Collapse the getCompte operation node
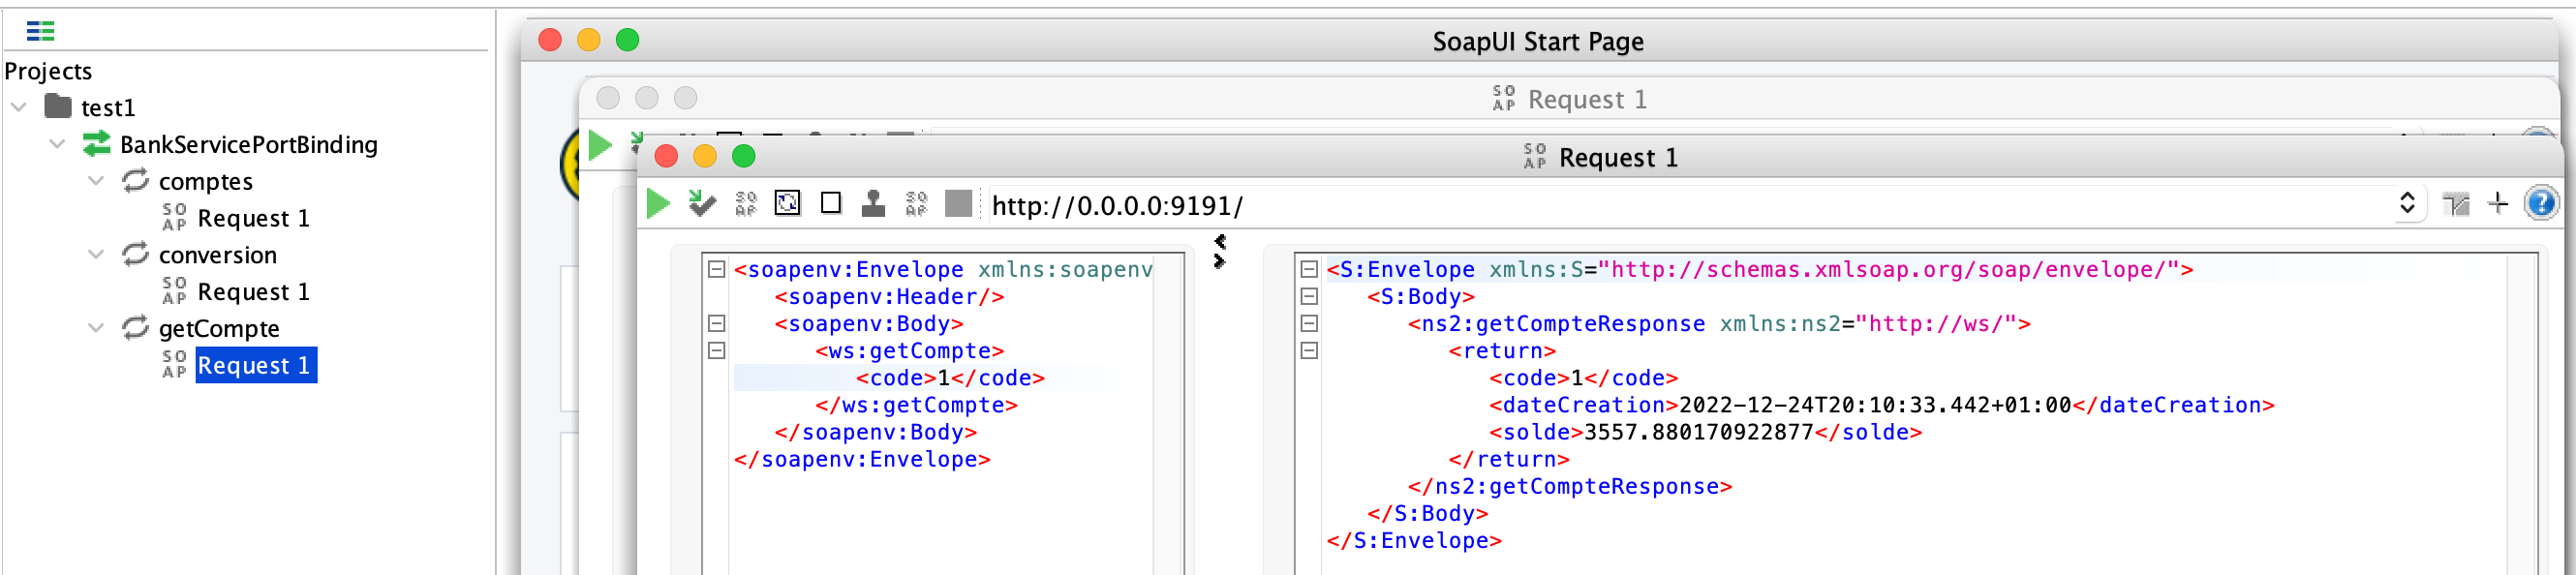The width and height of the screenshot is (2576, 575). click(x=96, y=328)
